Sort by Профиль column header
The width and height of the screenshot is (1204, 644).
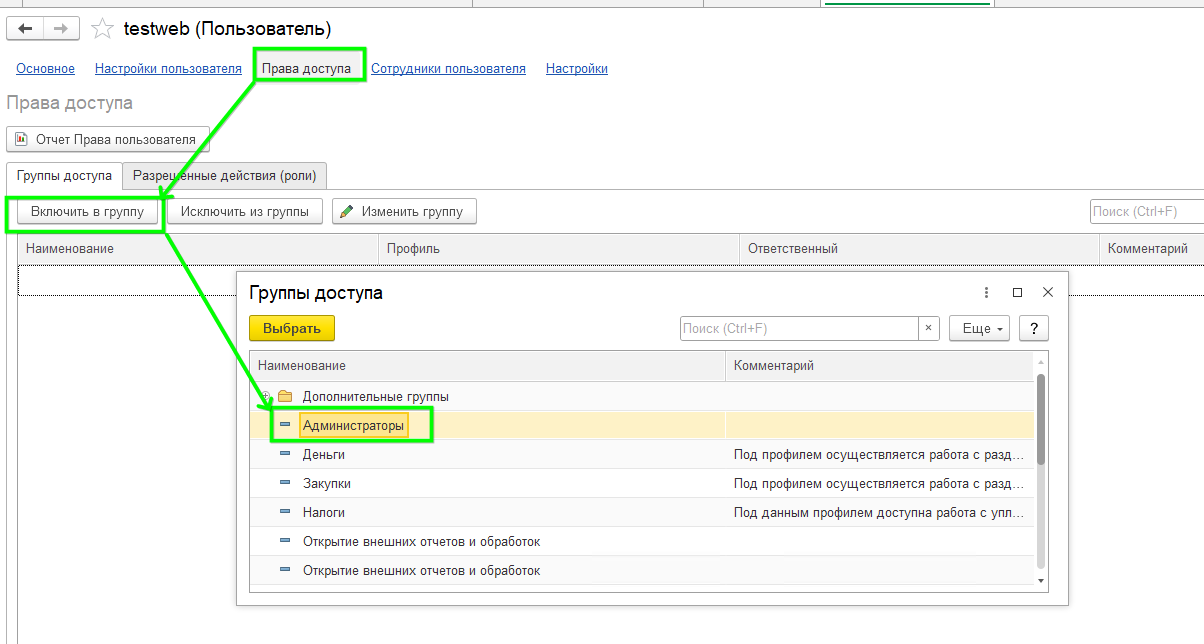click(558, 248)
